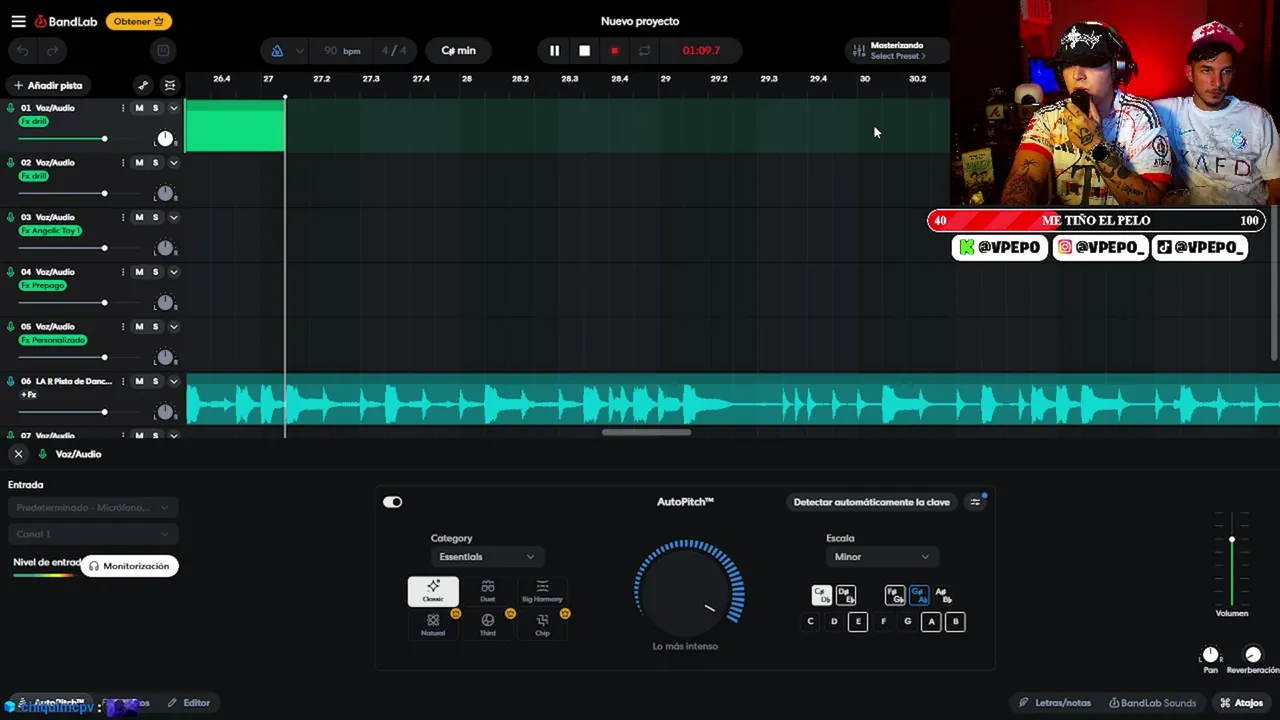Click the +Fx button on track 06

(x=28, y=395)
